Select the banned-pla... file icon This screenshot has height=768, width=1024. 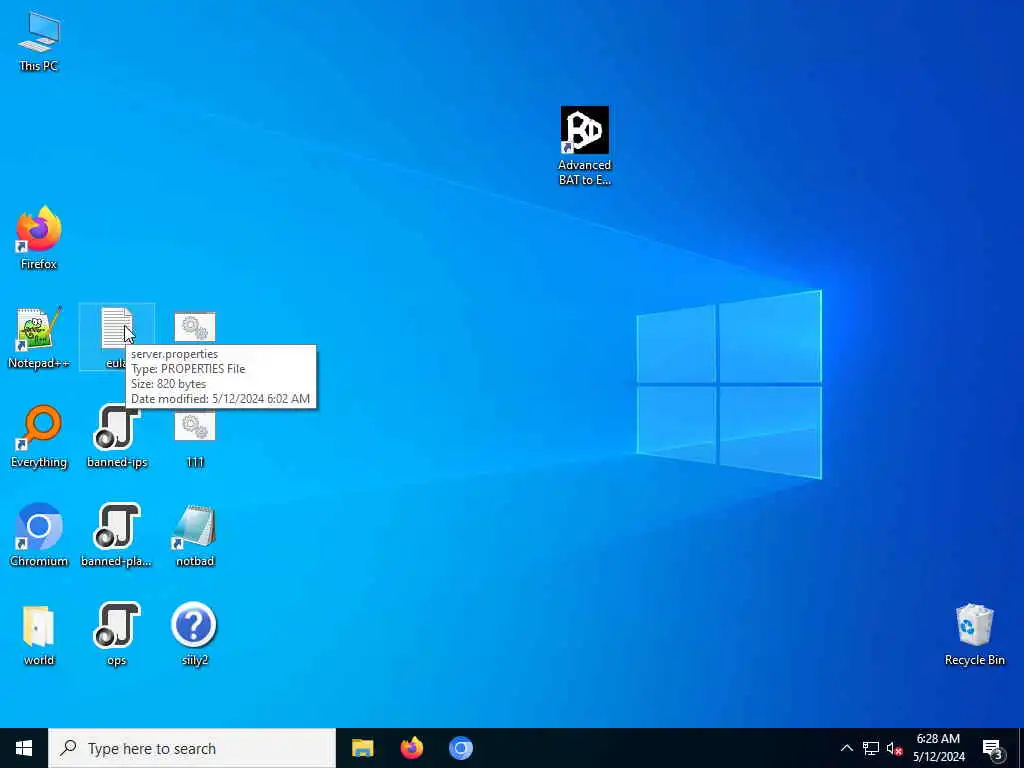pos(116,536)
